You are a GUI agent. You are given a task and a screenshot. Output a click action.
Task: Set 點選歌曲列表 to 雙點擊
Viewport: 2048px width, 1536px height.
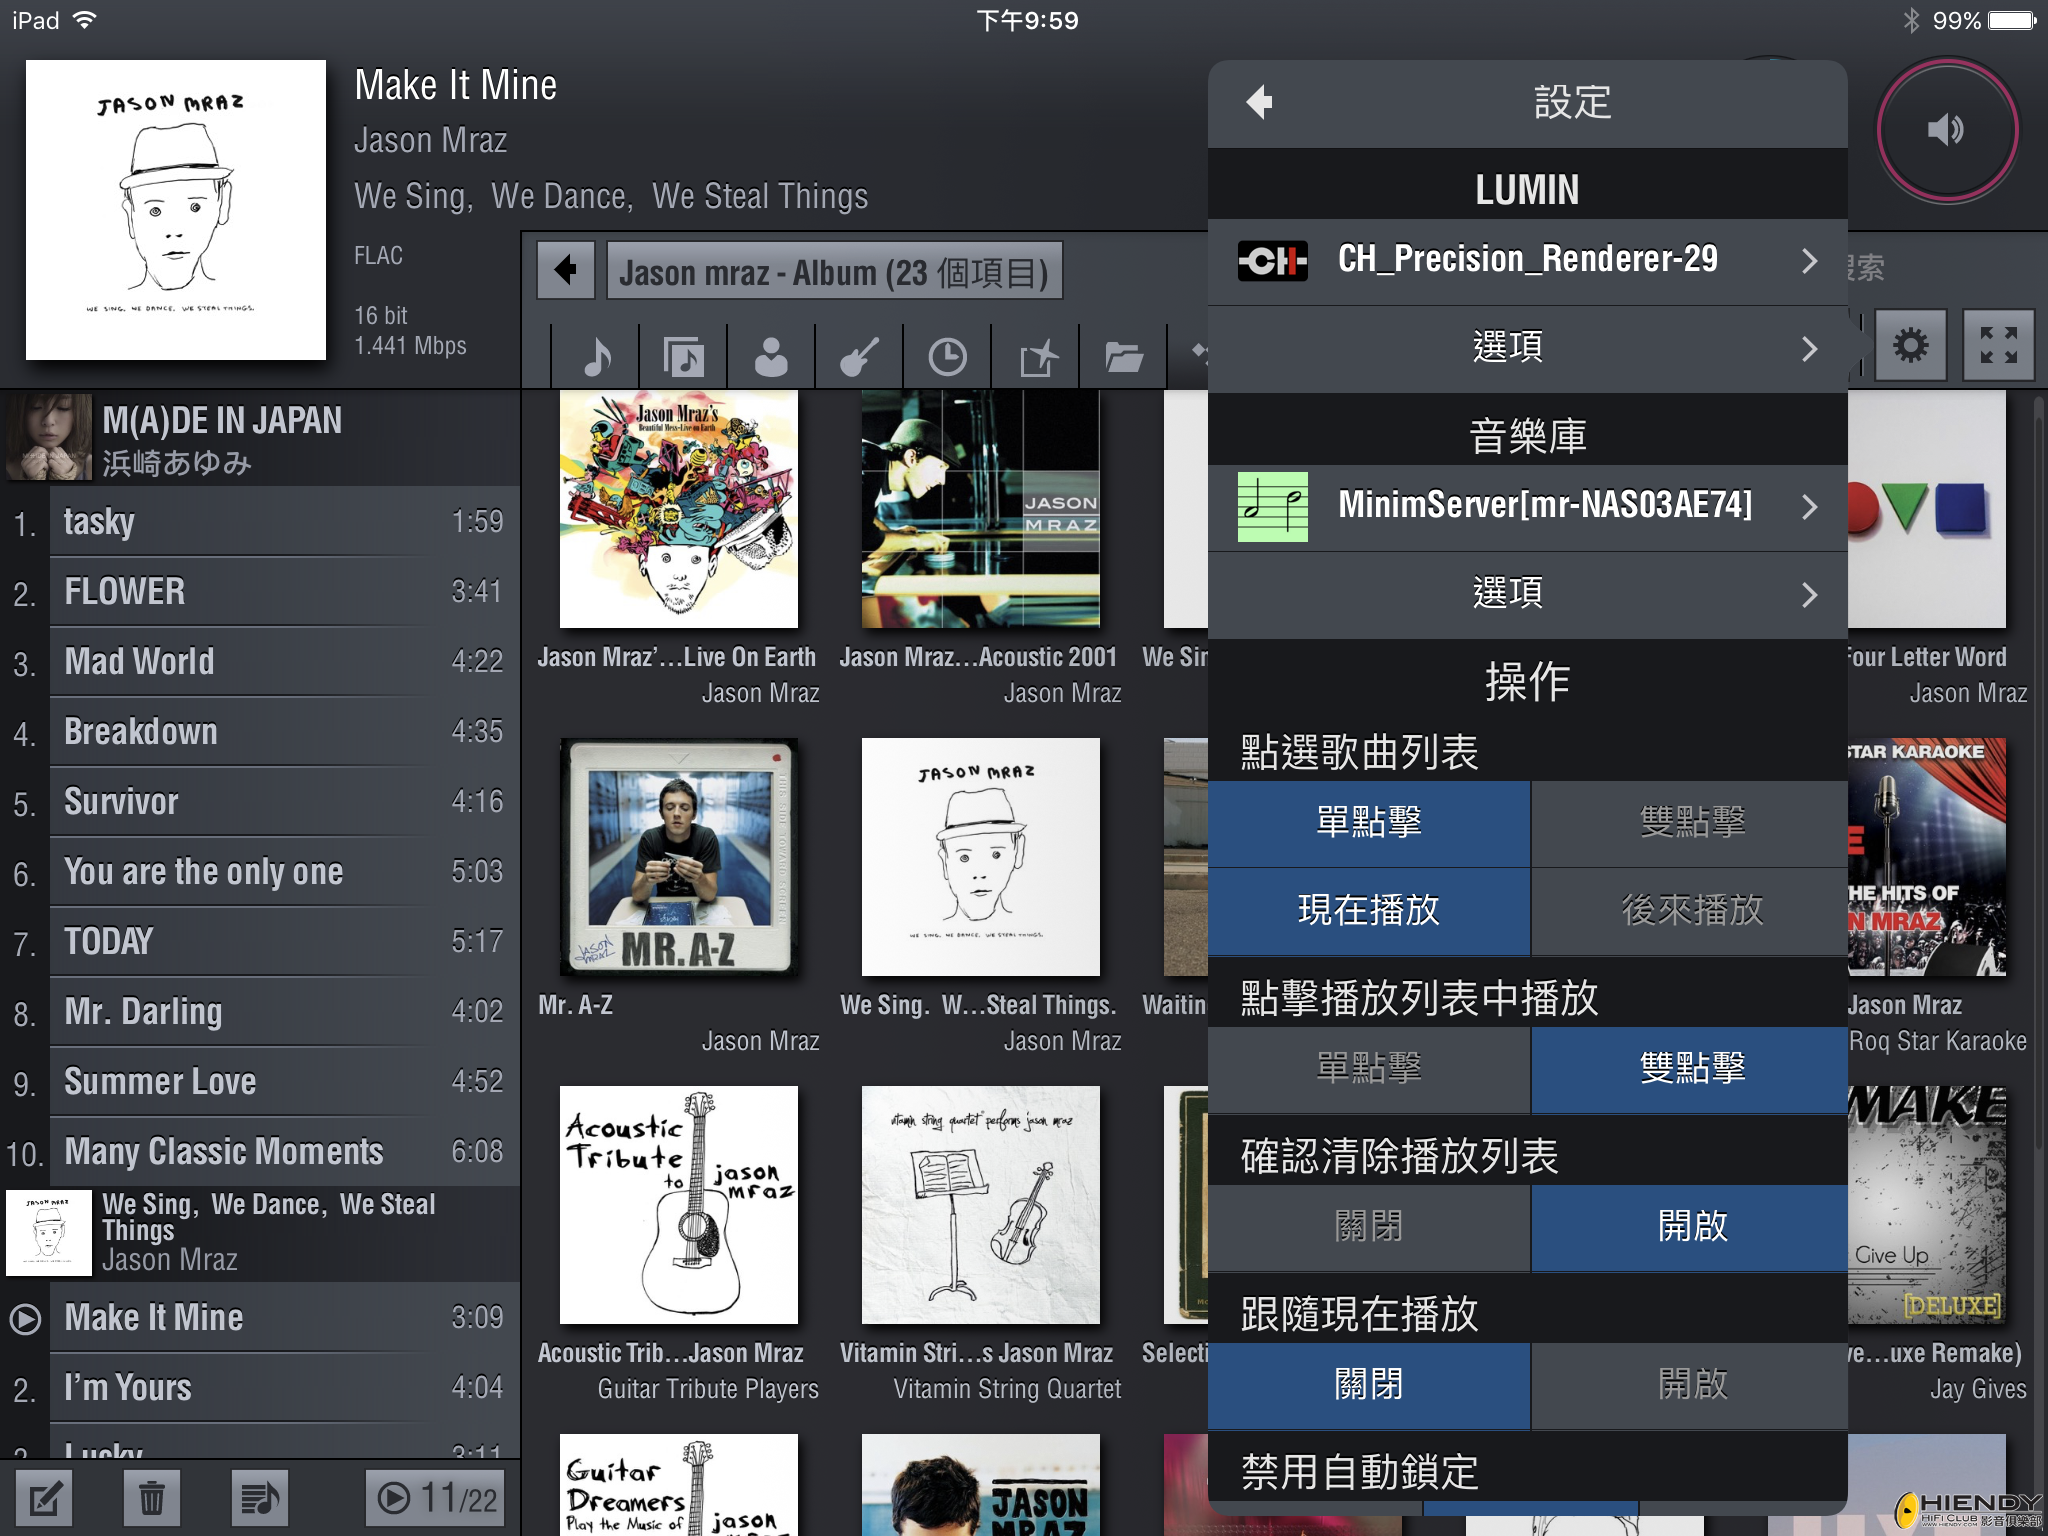[1690, 823]
